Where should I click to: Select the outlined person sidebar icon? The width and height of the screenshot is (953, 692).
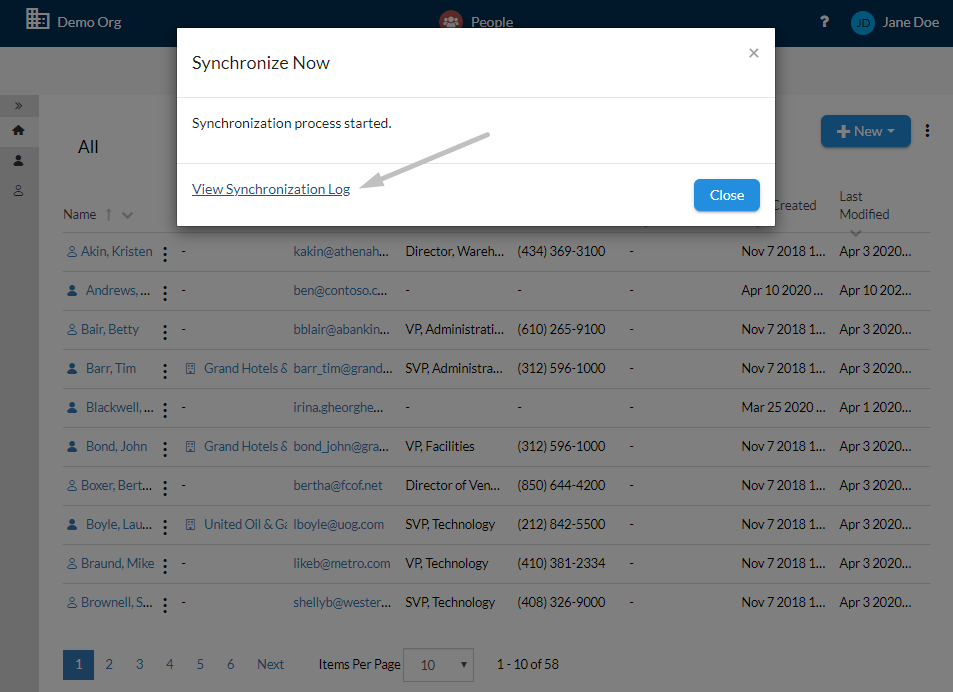click(18, 191)
